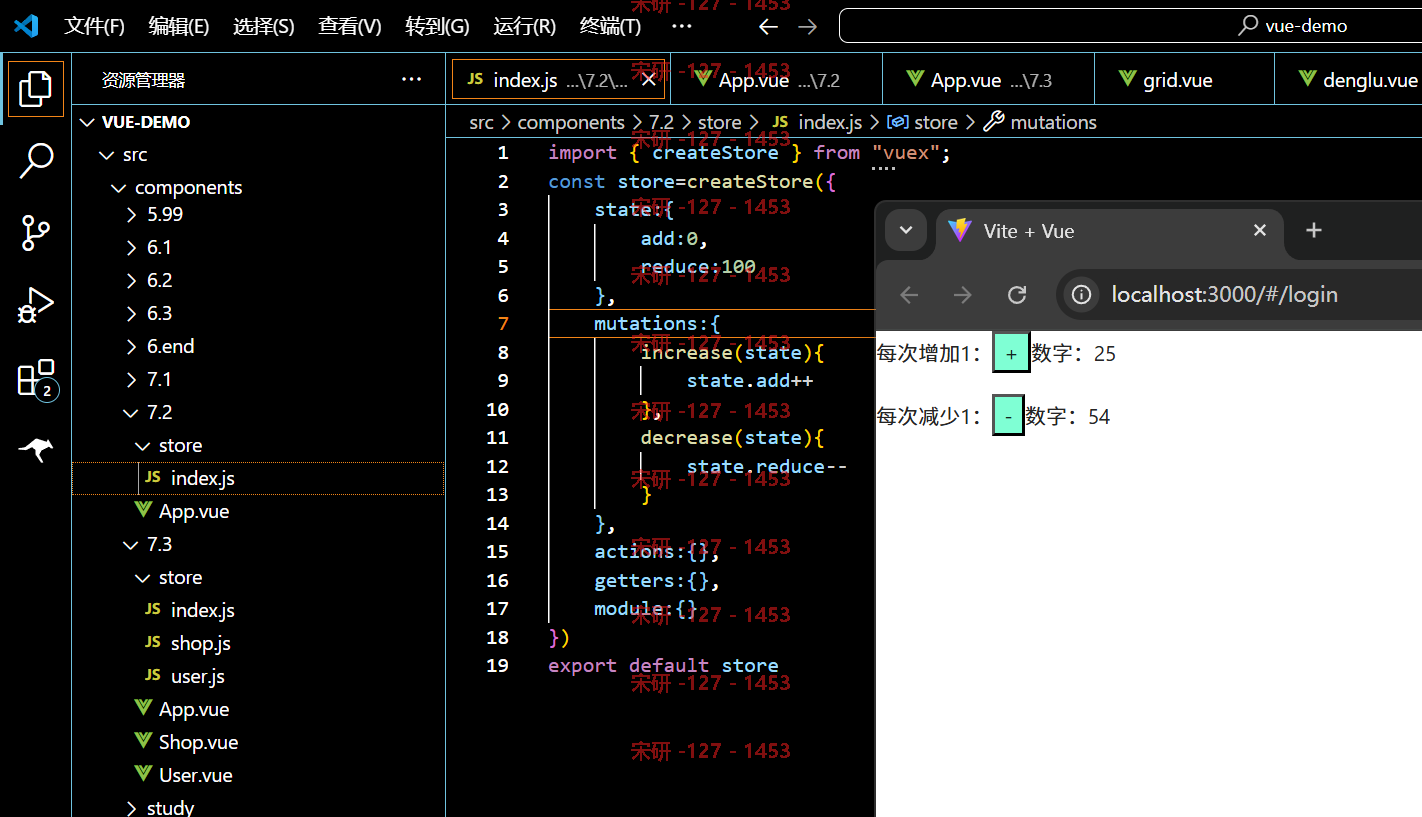1422x817 pixels.
Task: Open the 运行(R) menu
Action: click(x=525, y=26)
